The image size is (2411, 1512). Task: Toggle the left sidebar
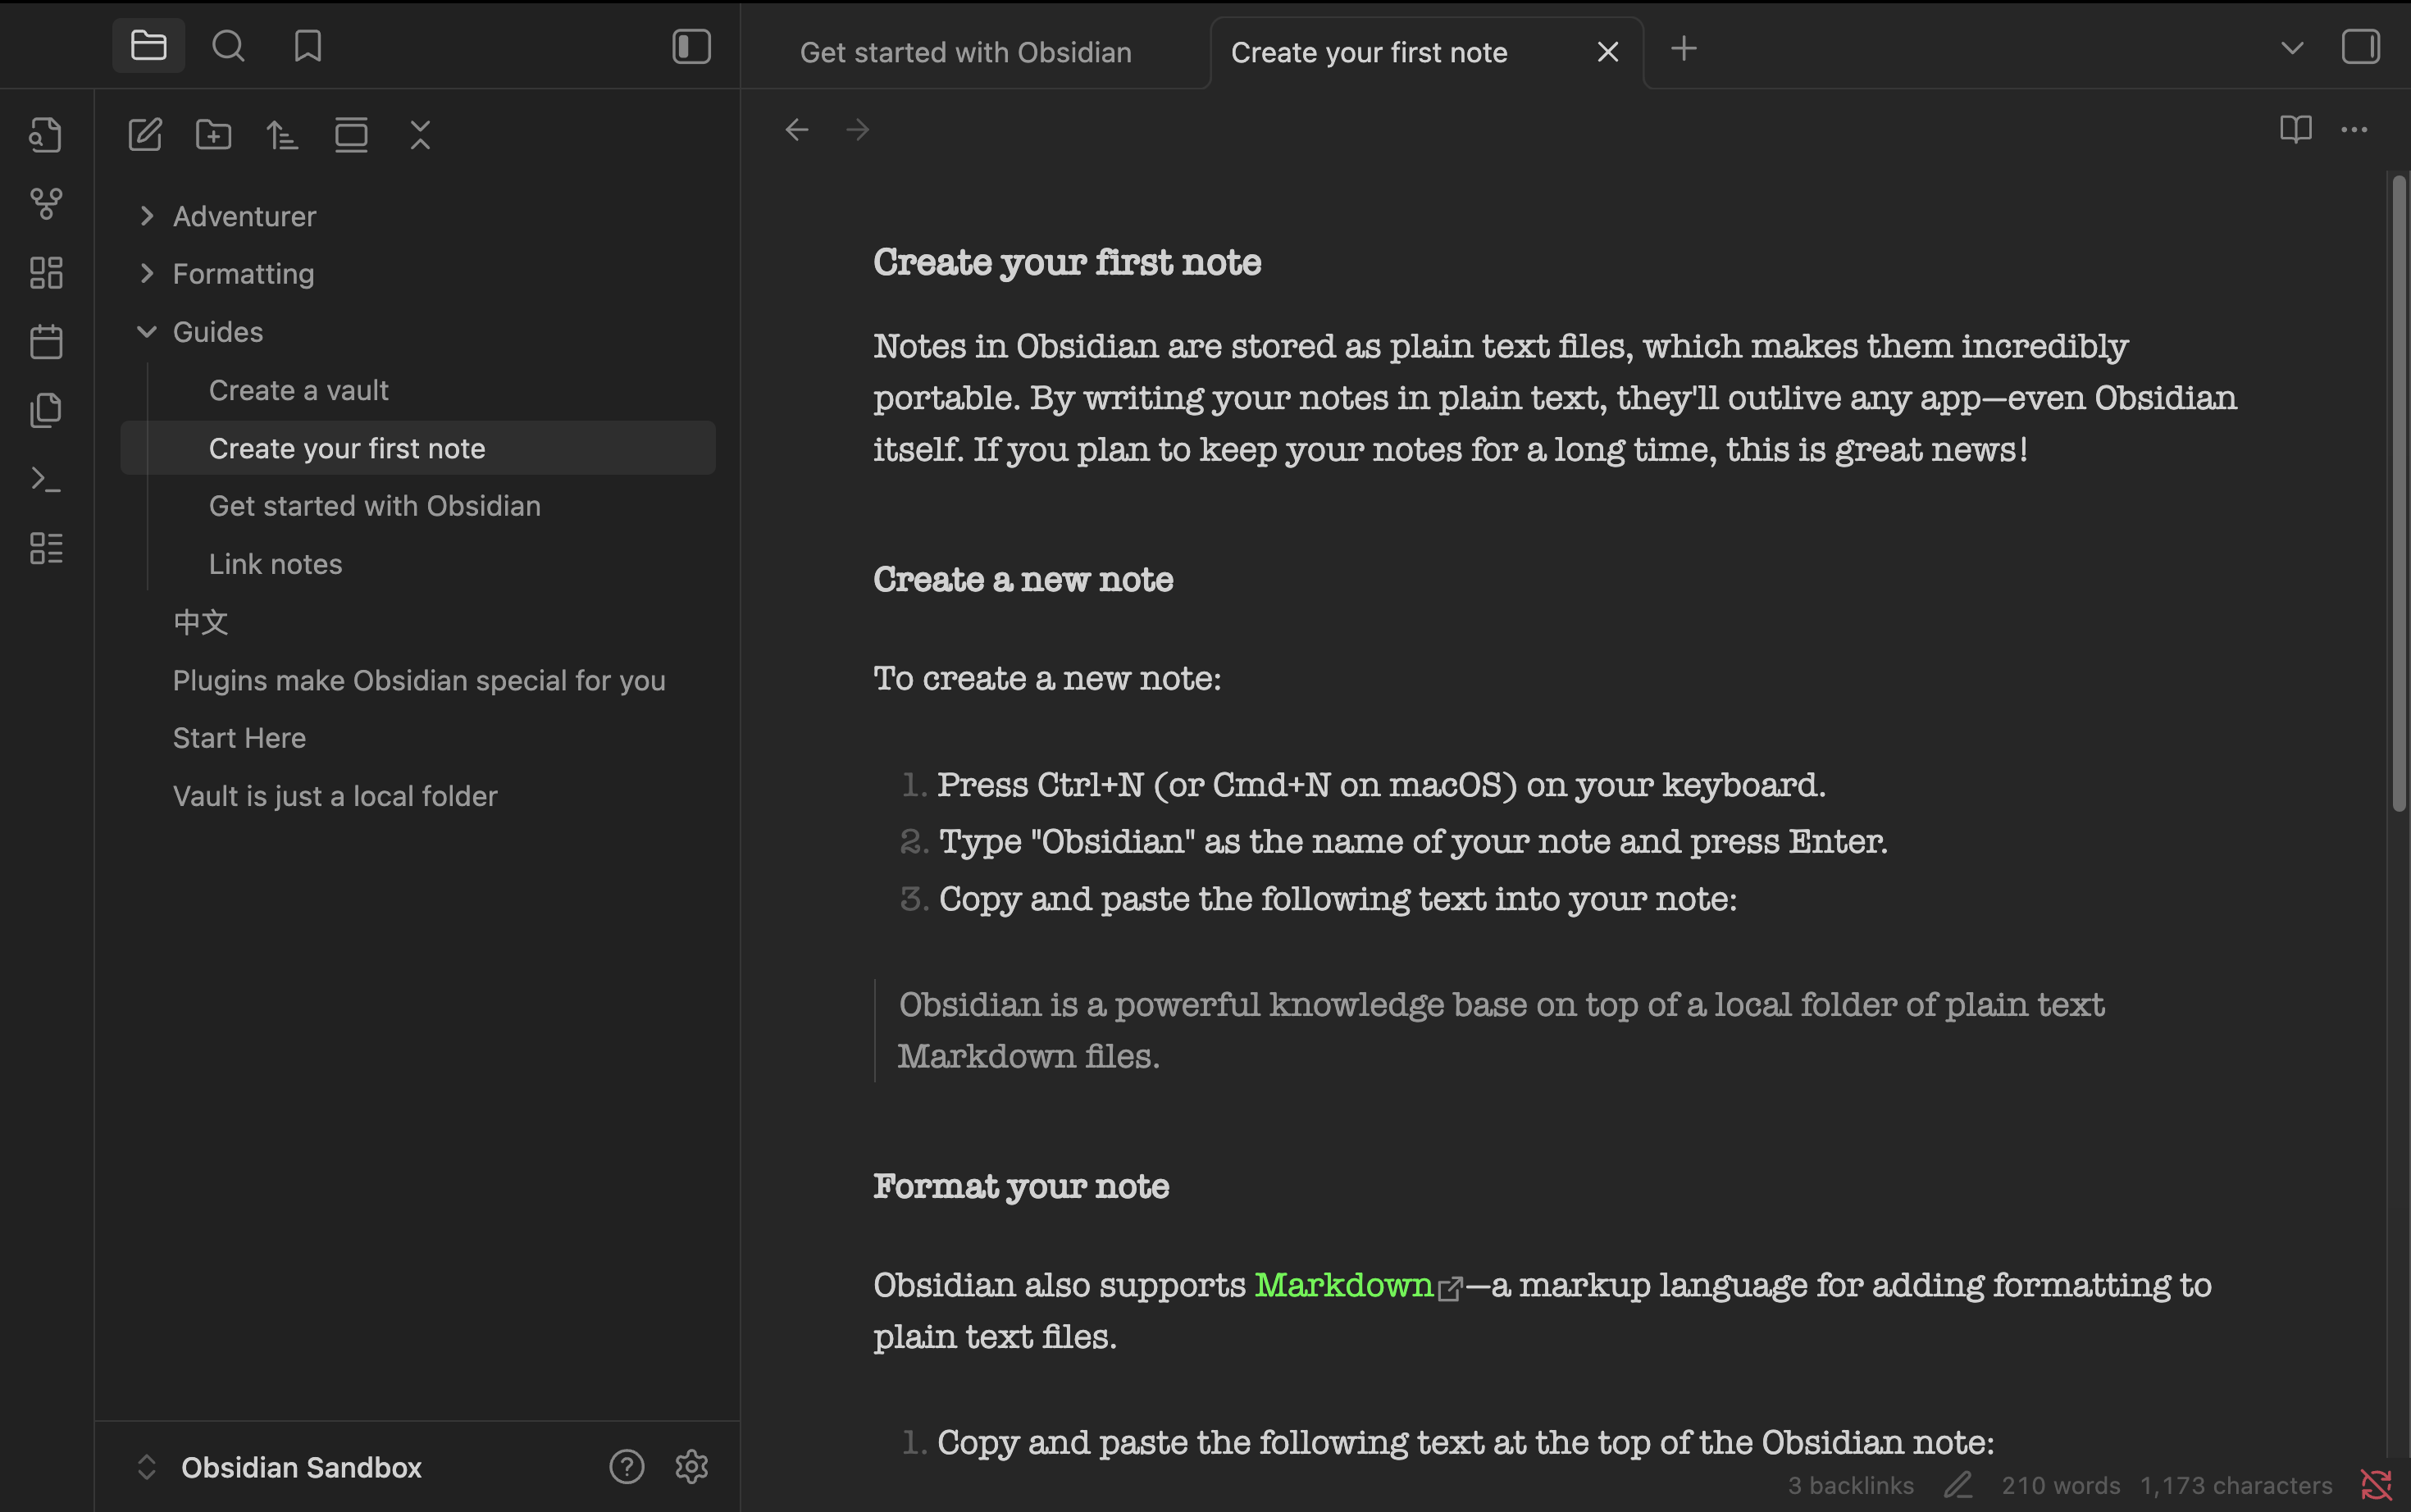click(691, 46)
